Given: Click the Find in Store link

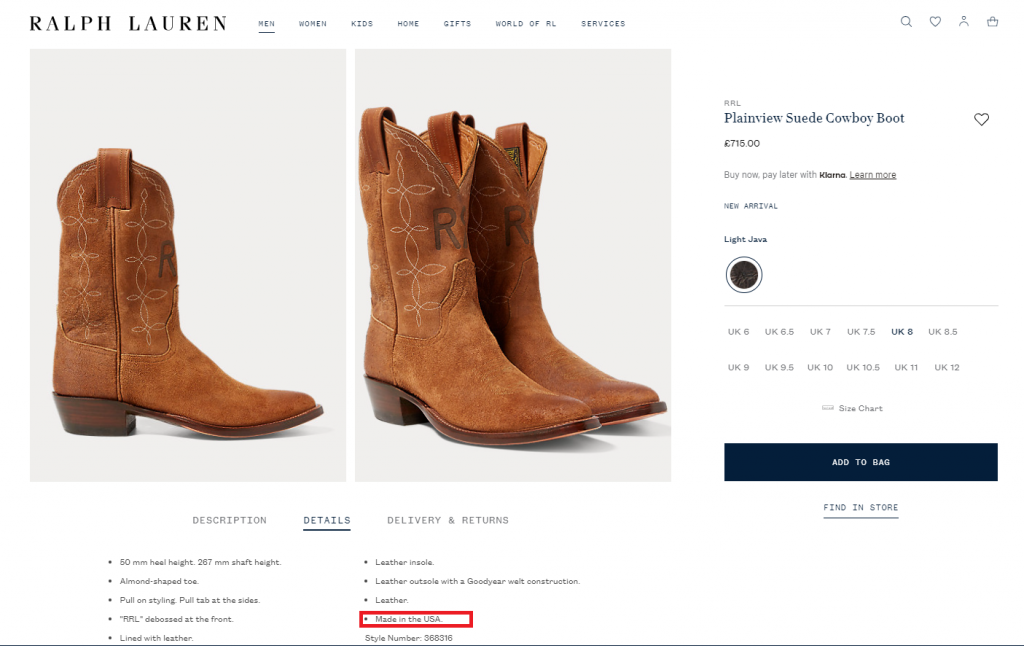Looking at the screenshot, I should point(860,508).
